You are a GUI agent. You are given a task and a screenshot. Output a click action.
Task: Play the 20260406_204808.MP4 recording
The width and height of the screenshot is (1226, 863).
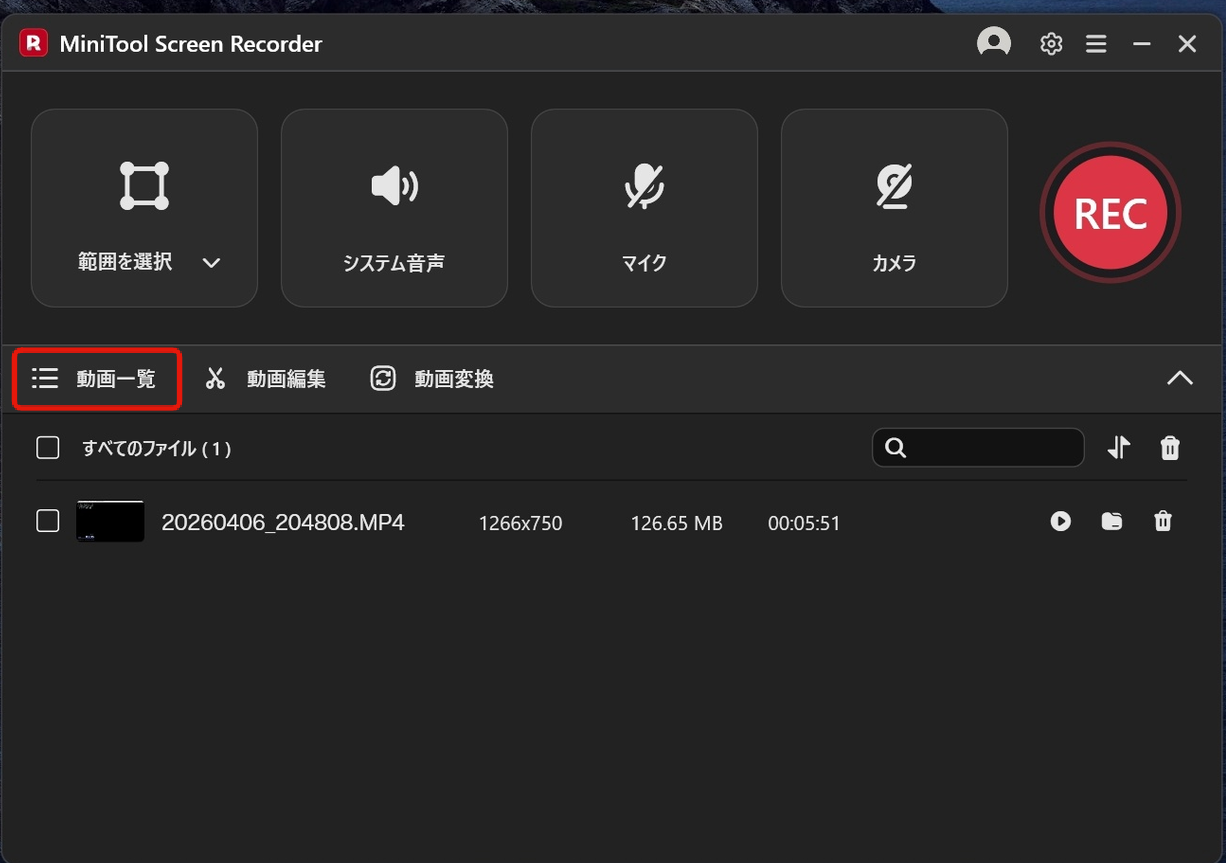click(x=1060, y=521)
